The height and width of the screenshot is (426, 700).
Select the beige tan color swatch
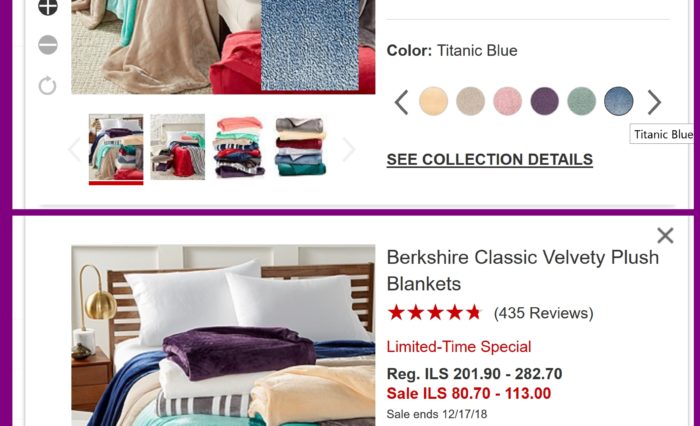(x=471, y=101)
